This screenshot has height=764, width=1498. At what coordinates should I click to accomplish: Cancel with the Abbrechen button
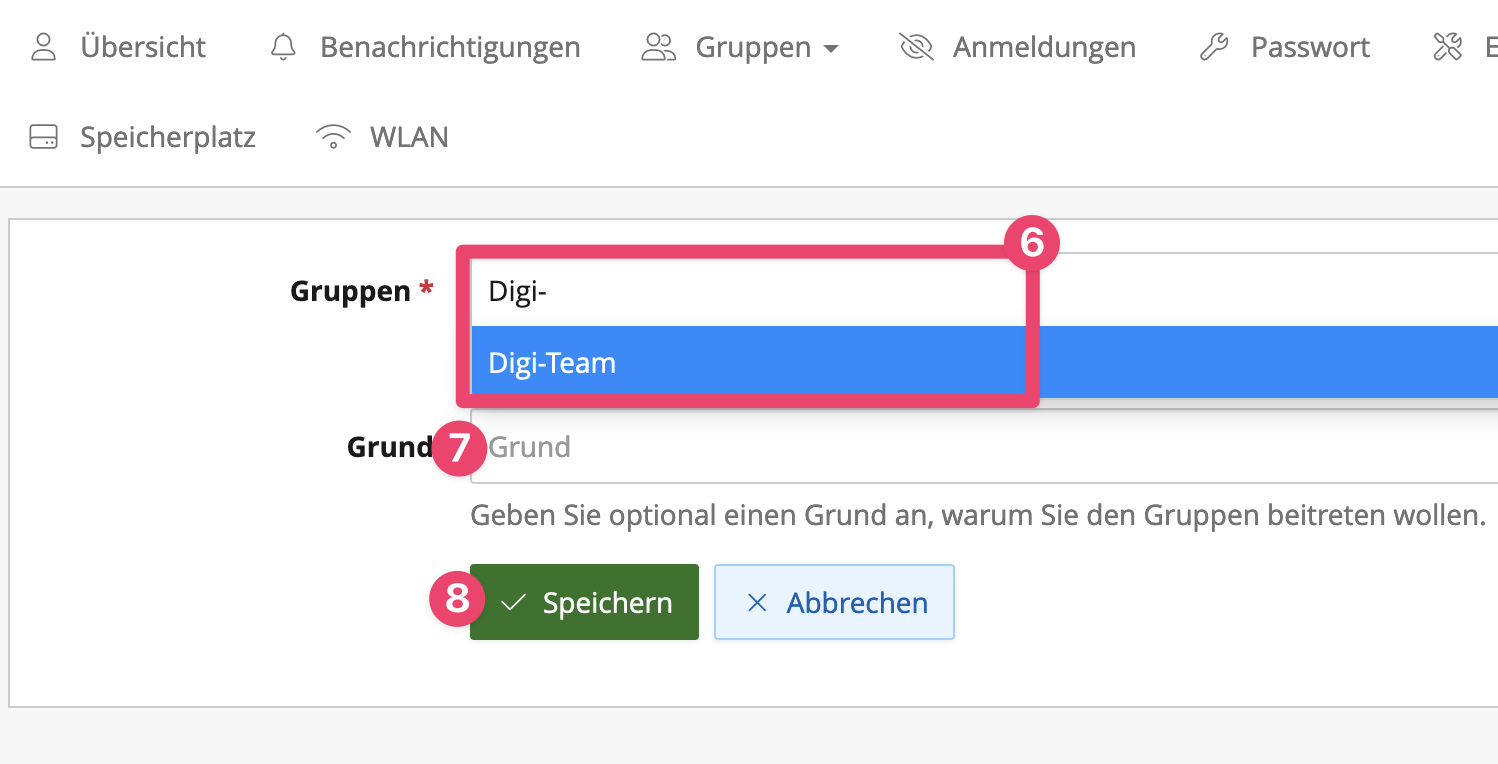(x=834, y=602)
